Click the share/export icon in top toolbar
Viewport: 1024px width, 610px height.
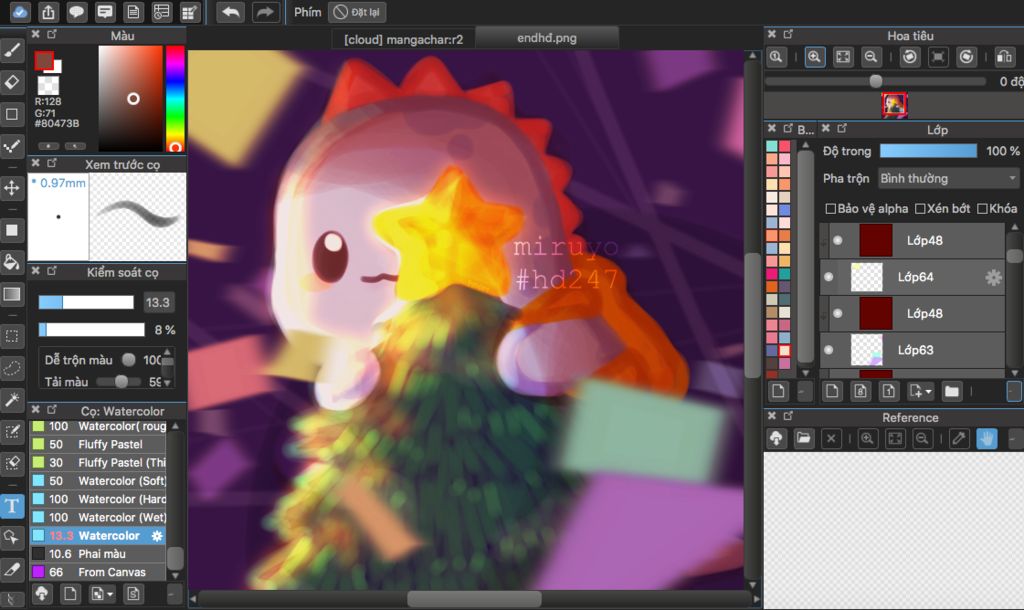coord(48,12)
